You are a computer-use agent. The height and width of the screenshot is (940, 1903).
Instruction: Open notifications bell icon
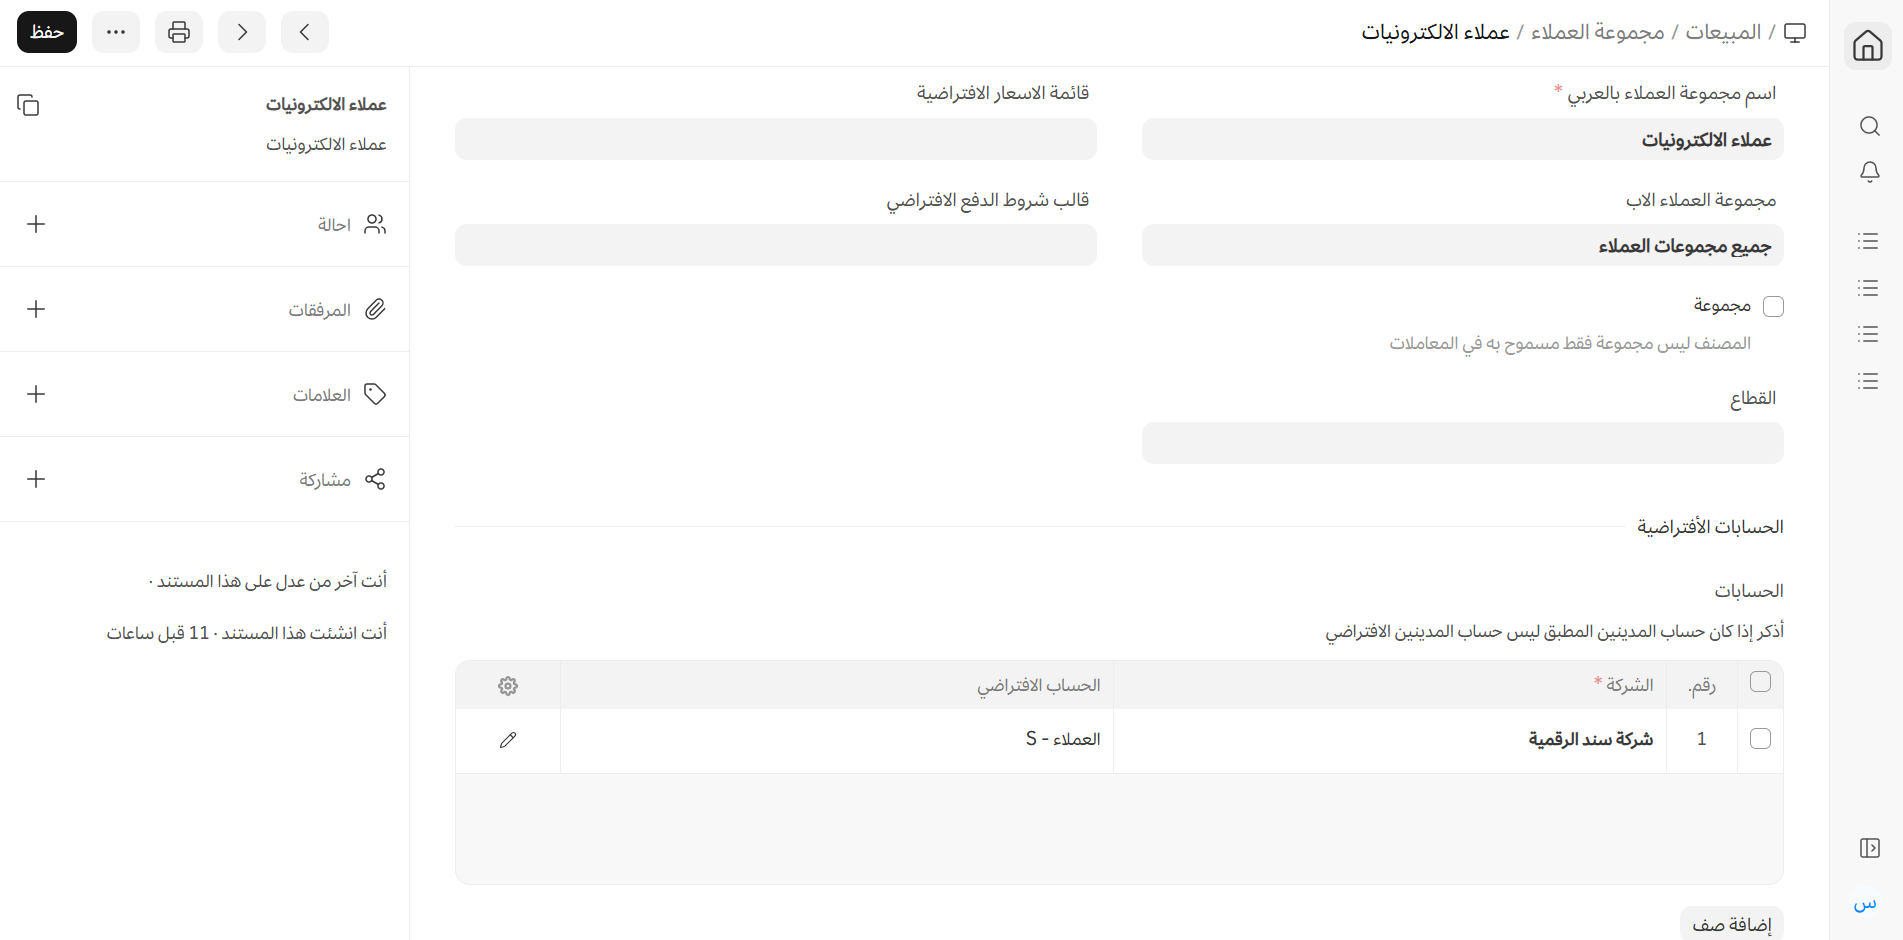pos(1869,172)
